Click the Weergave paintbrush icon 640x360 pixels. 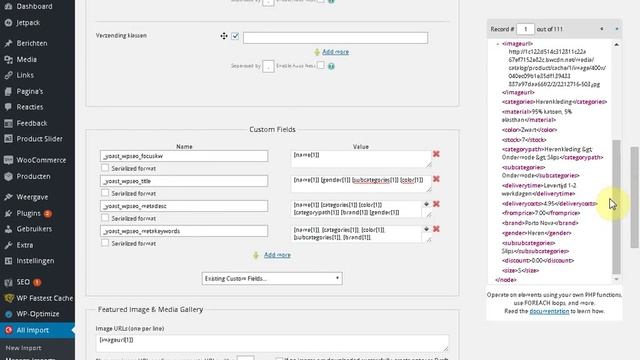click(8, 197)
